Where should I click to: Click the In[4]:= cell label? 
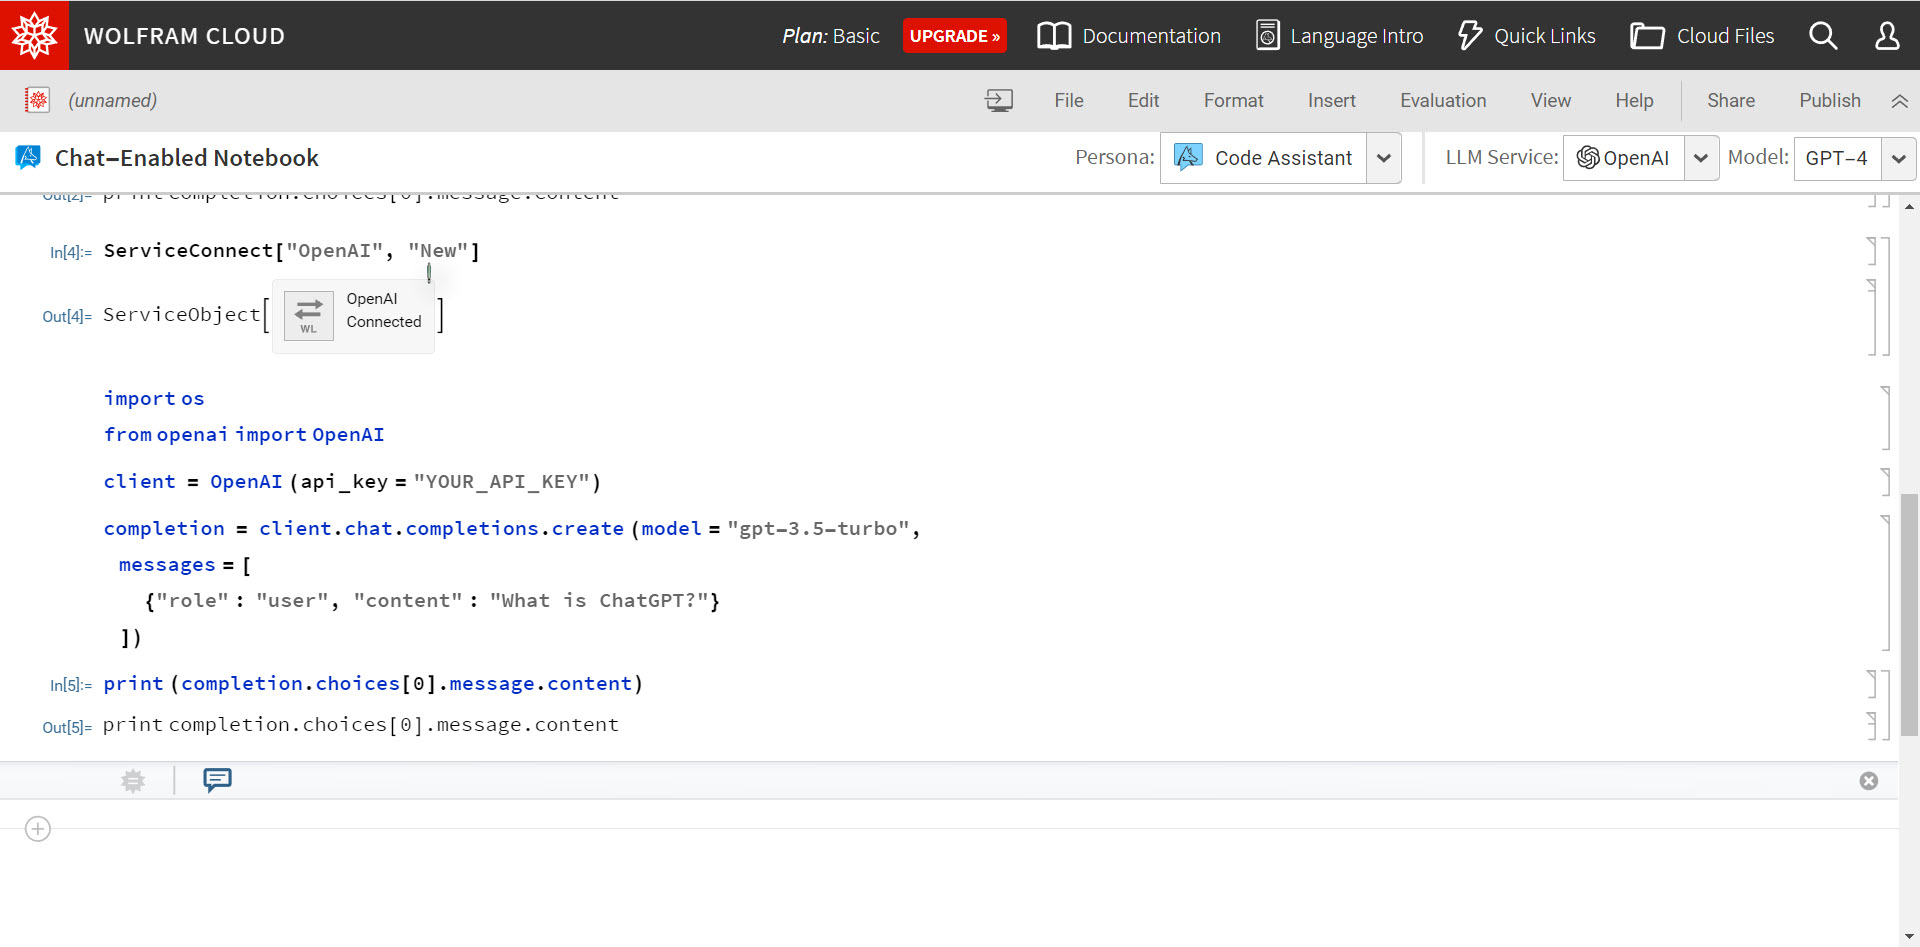tap(71, 253)
